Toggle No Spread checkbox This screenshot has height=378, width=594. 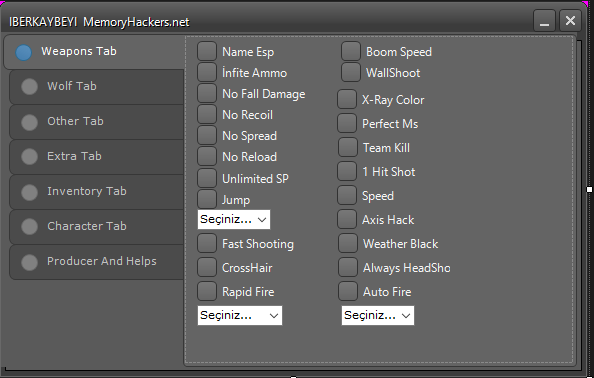coord(207,135)
